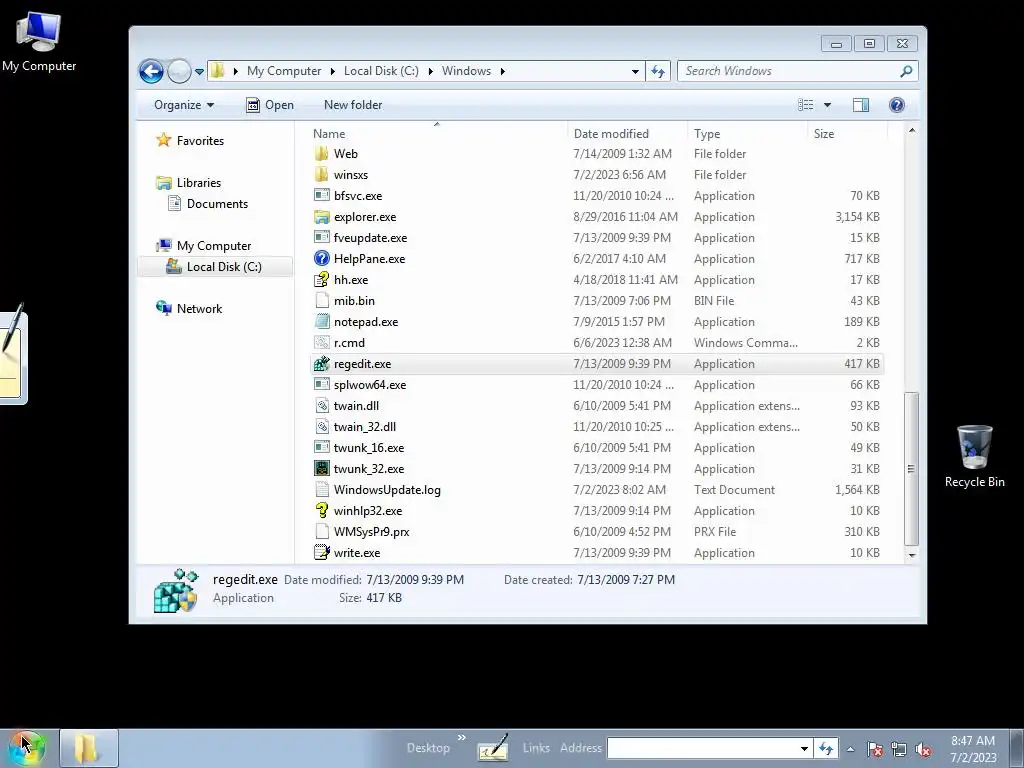Click Local Disk (C:) breadcrumb segment
This screenshot has width=1024, height=768.
pos(381,71)
